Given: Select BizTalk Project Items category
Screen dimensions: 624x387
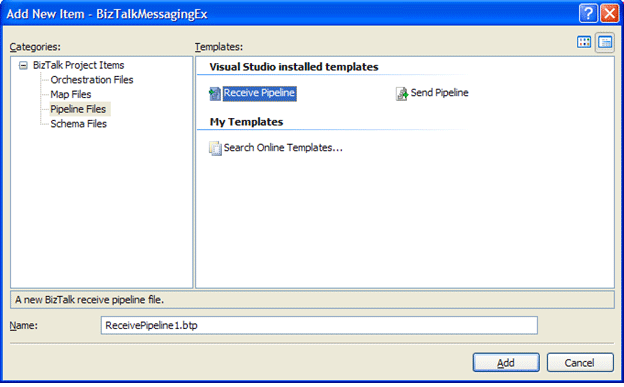Looking at the screenshot, I should [78, 65].
